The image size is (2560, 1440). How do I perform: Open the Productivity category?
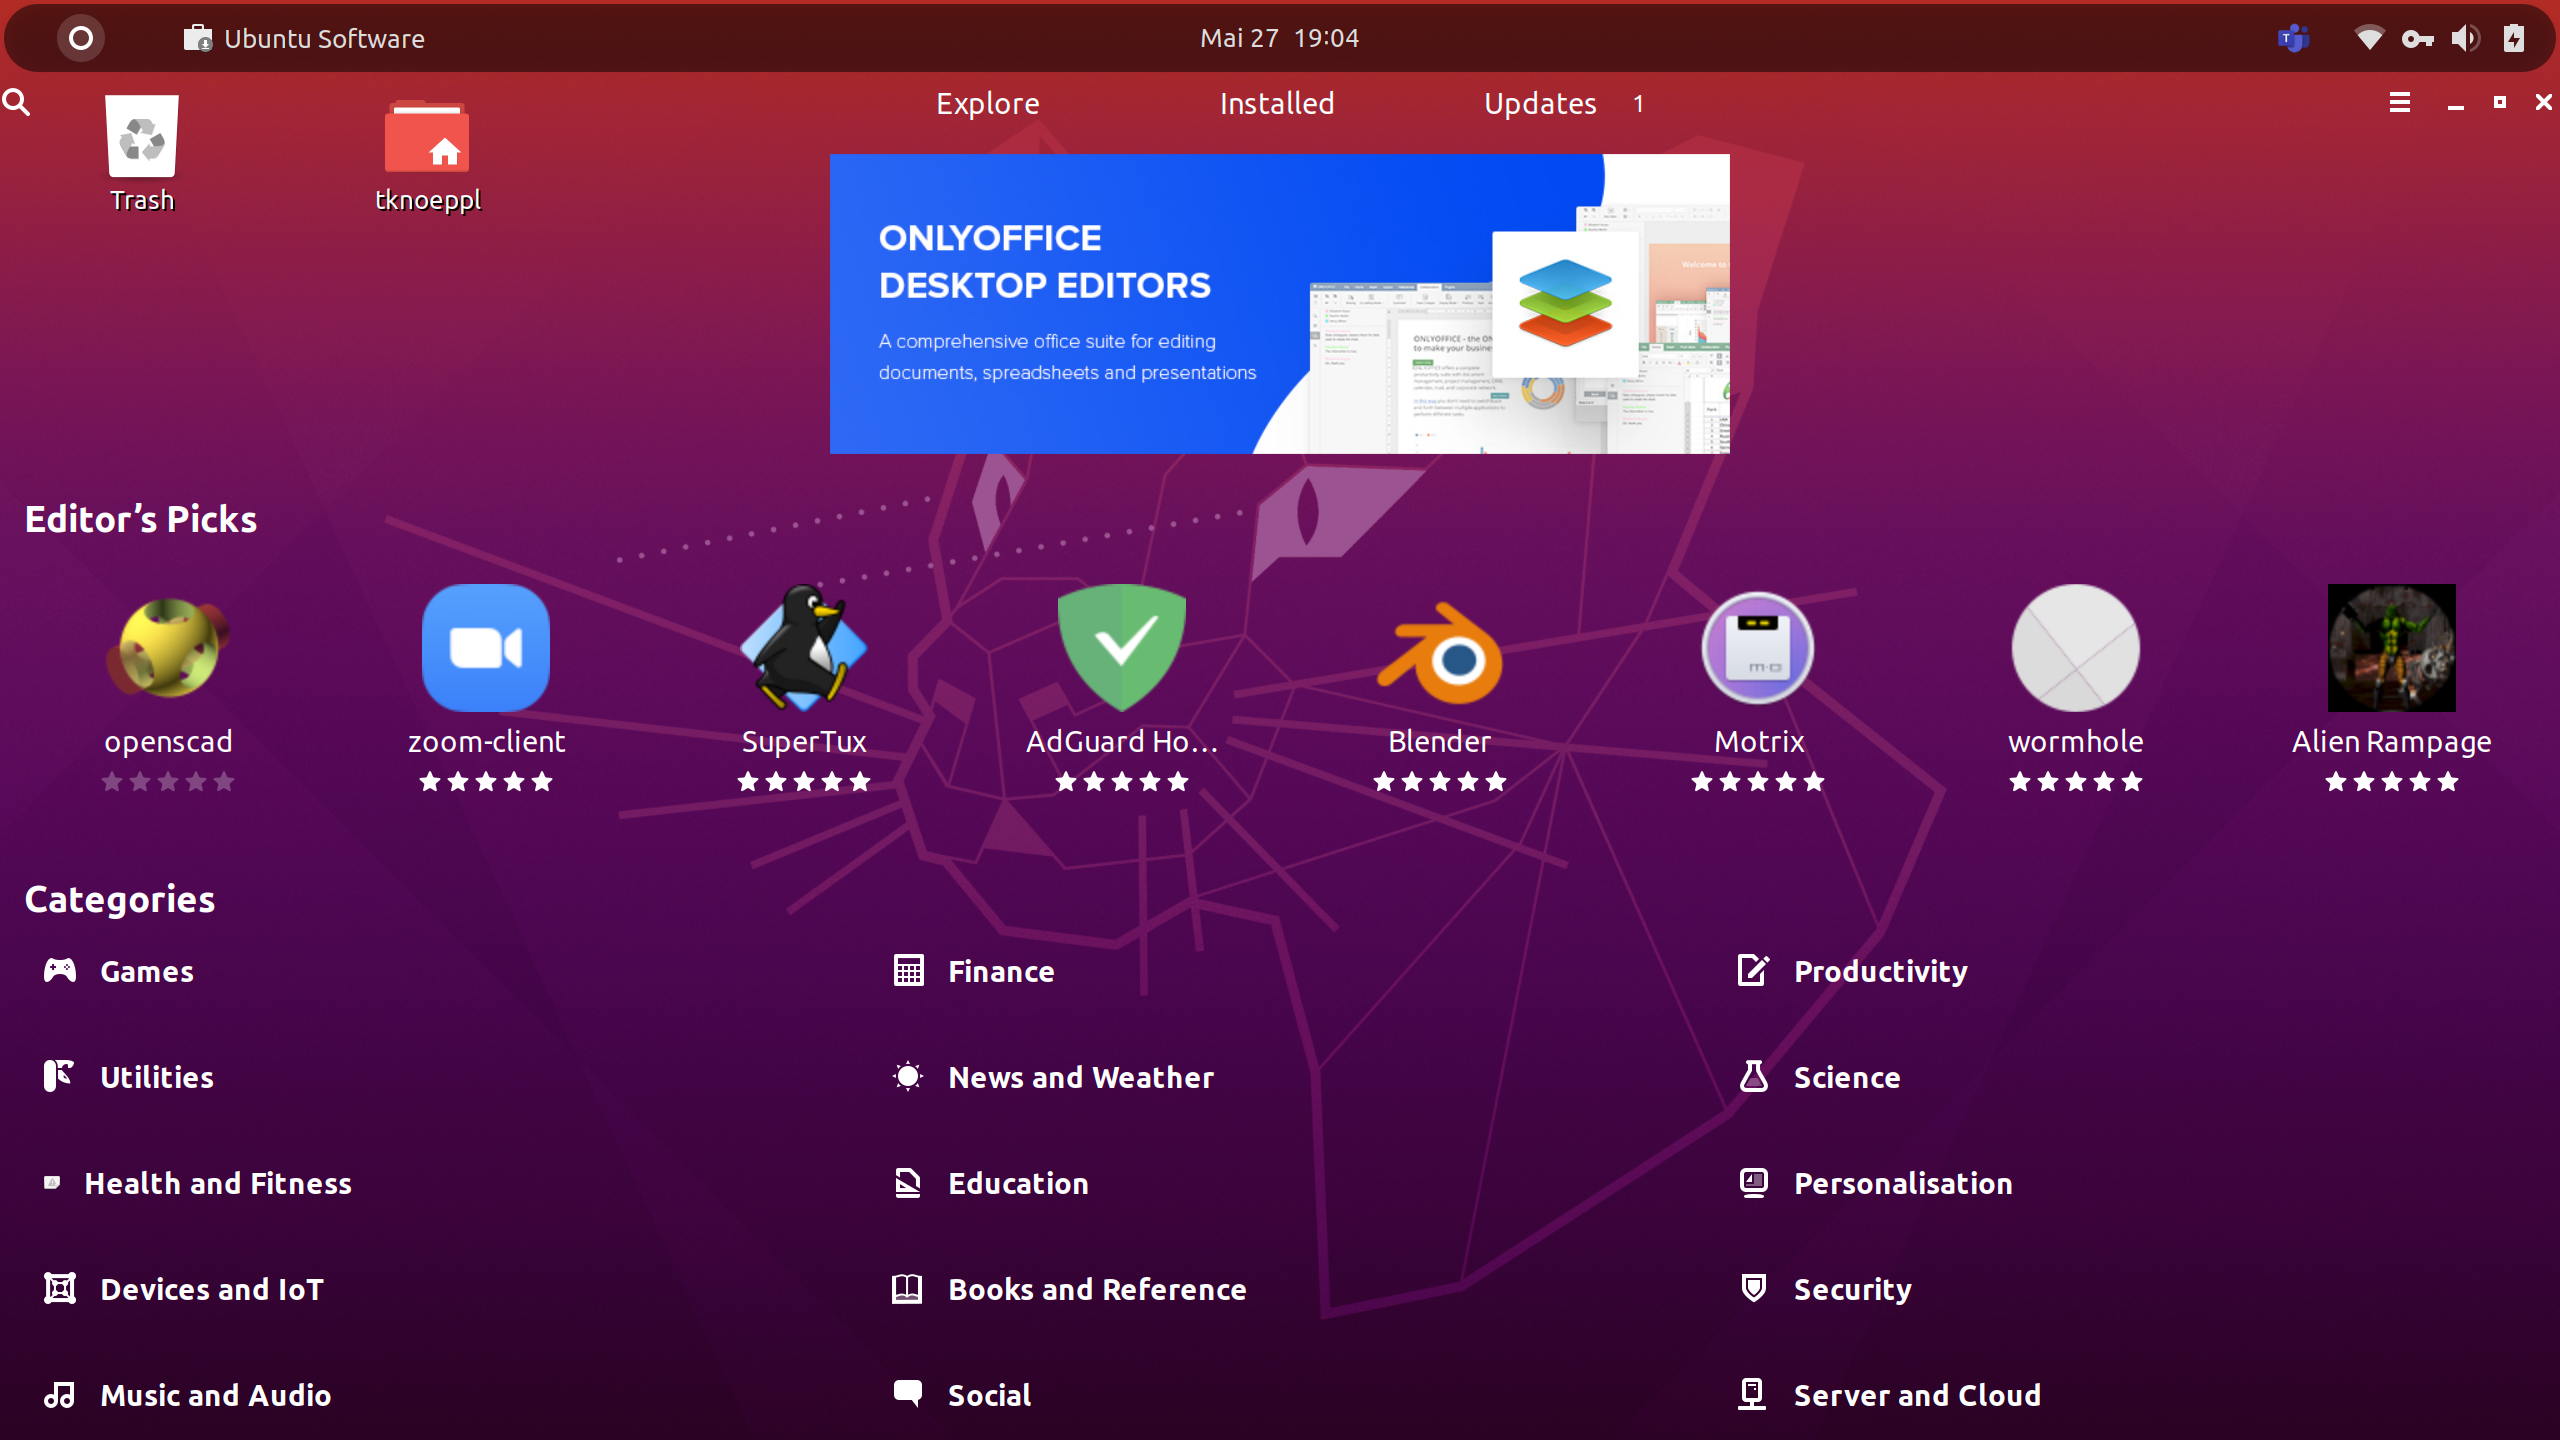1879,971
